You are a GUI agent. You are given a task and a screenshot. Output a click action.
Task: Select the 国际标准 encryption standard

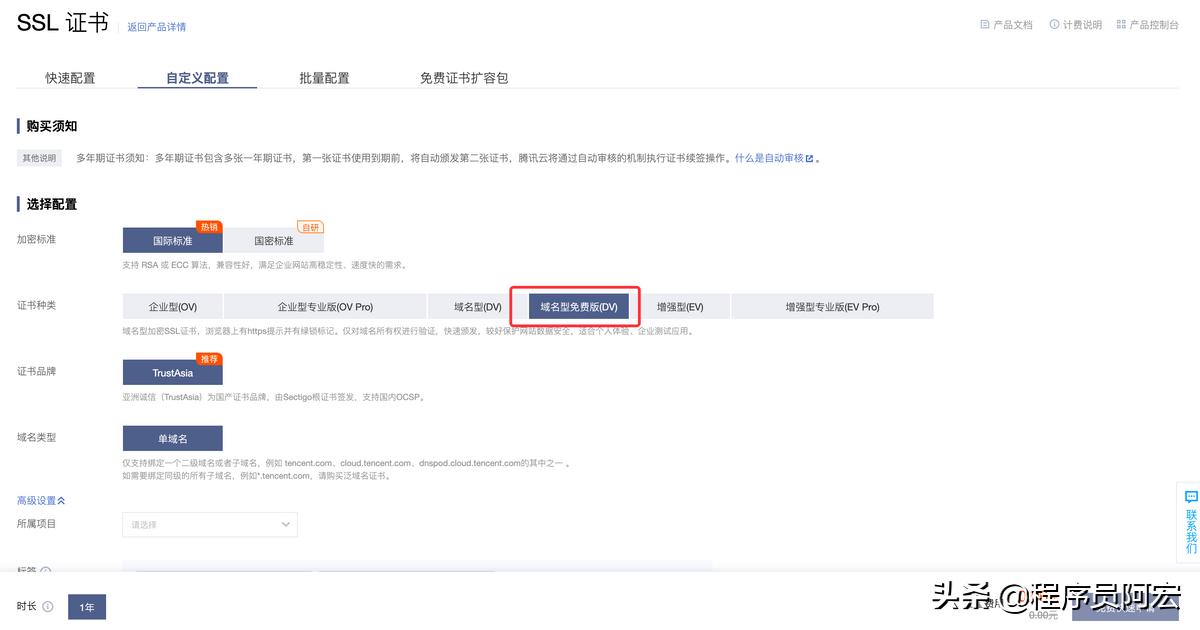[172, 240]
